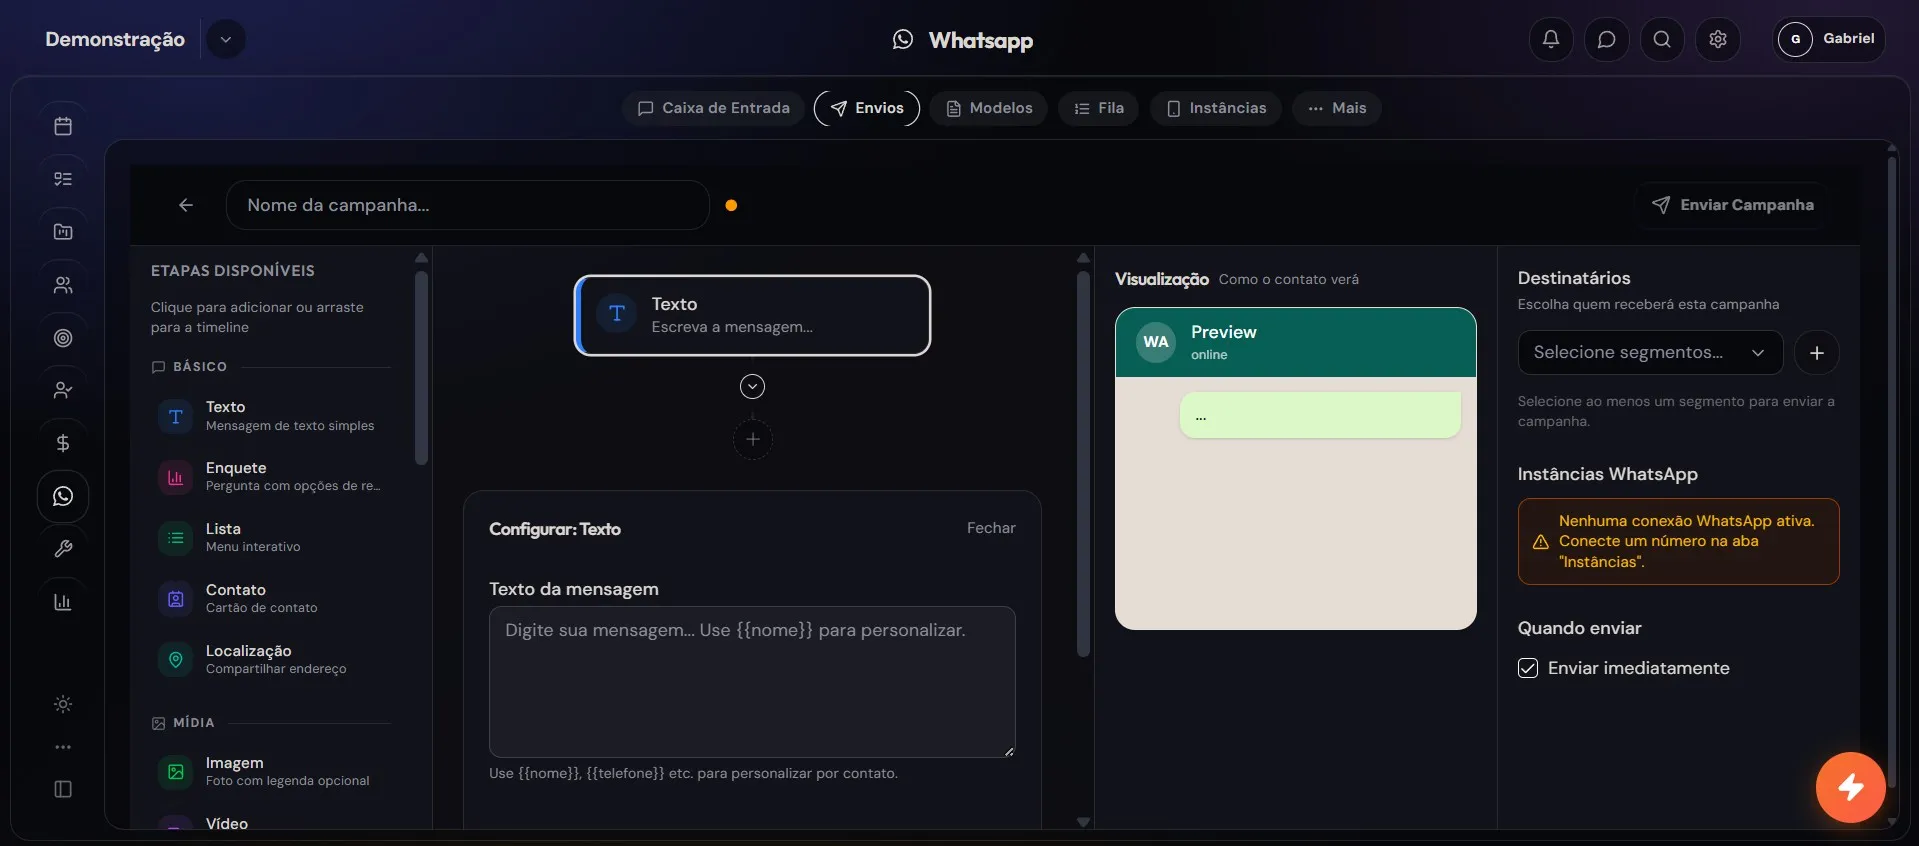Open the calendar icon in left sidebar

point(63,126)
